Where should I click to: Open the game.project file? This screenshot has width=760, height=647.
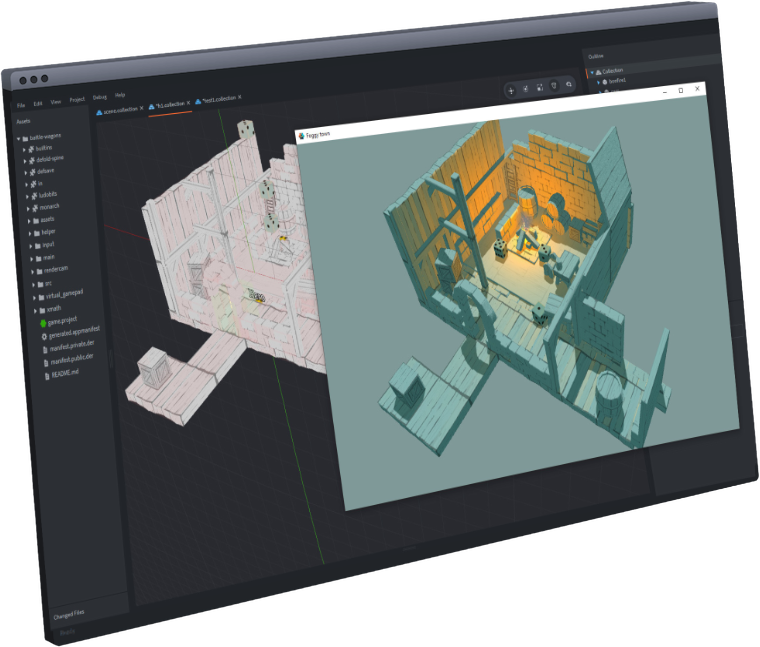point(62,323)
